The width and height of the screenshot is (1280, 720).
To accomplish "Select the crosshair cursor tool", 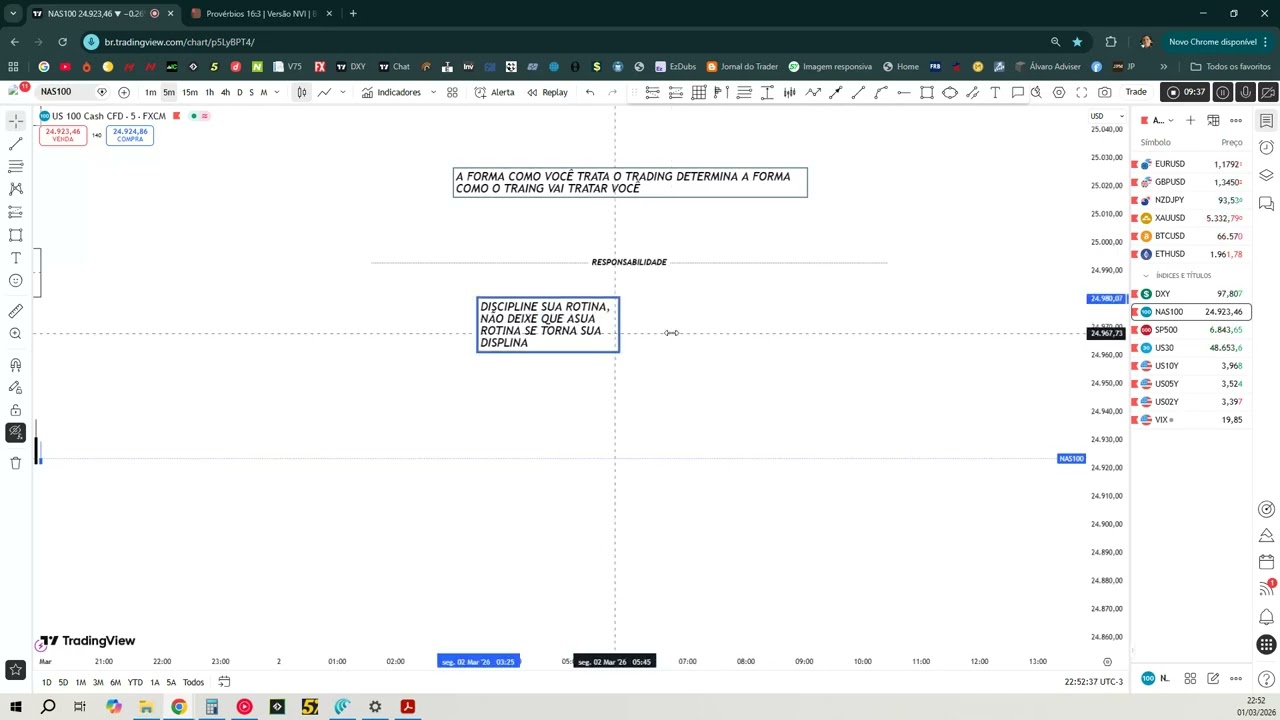I will point(15,120).
